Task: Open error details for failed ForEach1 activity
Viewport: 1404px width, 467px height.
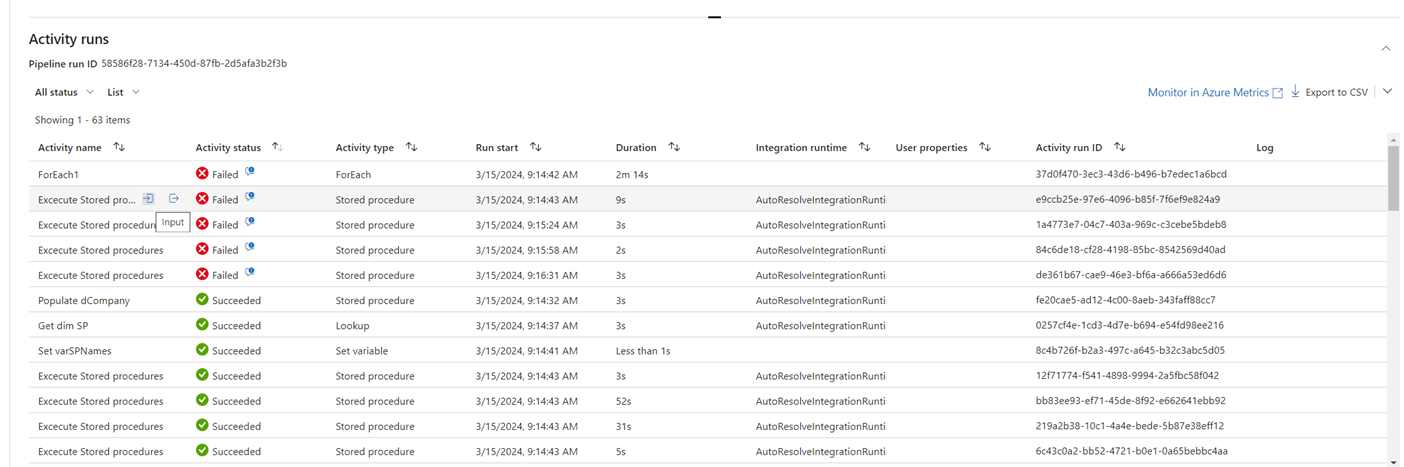Action: coord(250,173)
